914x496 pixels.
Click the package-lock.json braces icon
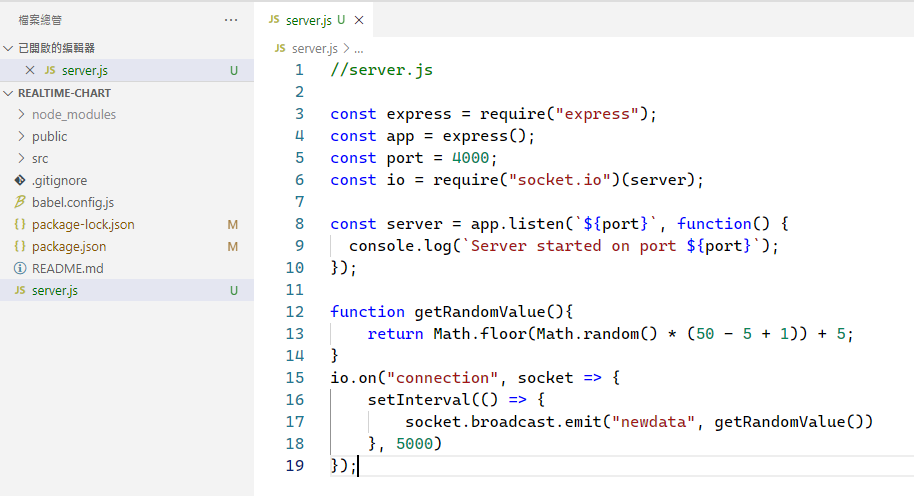click(20, 225)
